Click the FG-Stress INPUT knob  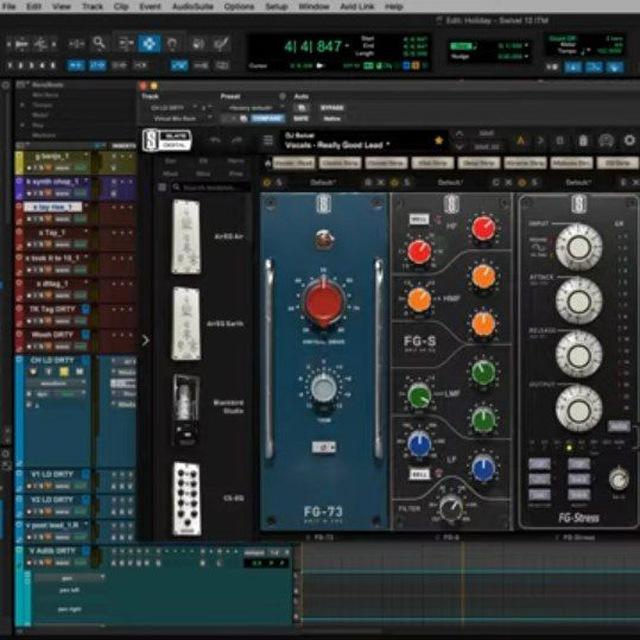(x=578, y=247)
